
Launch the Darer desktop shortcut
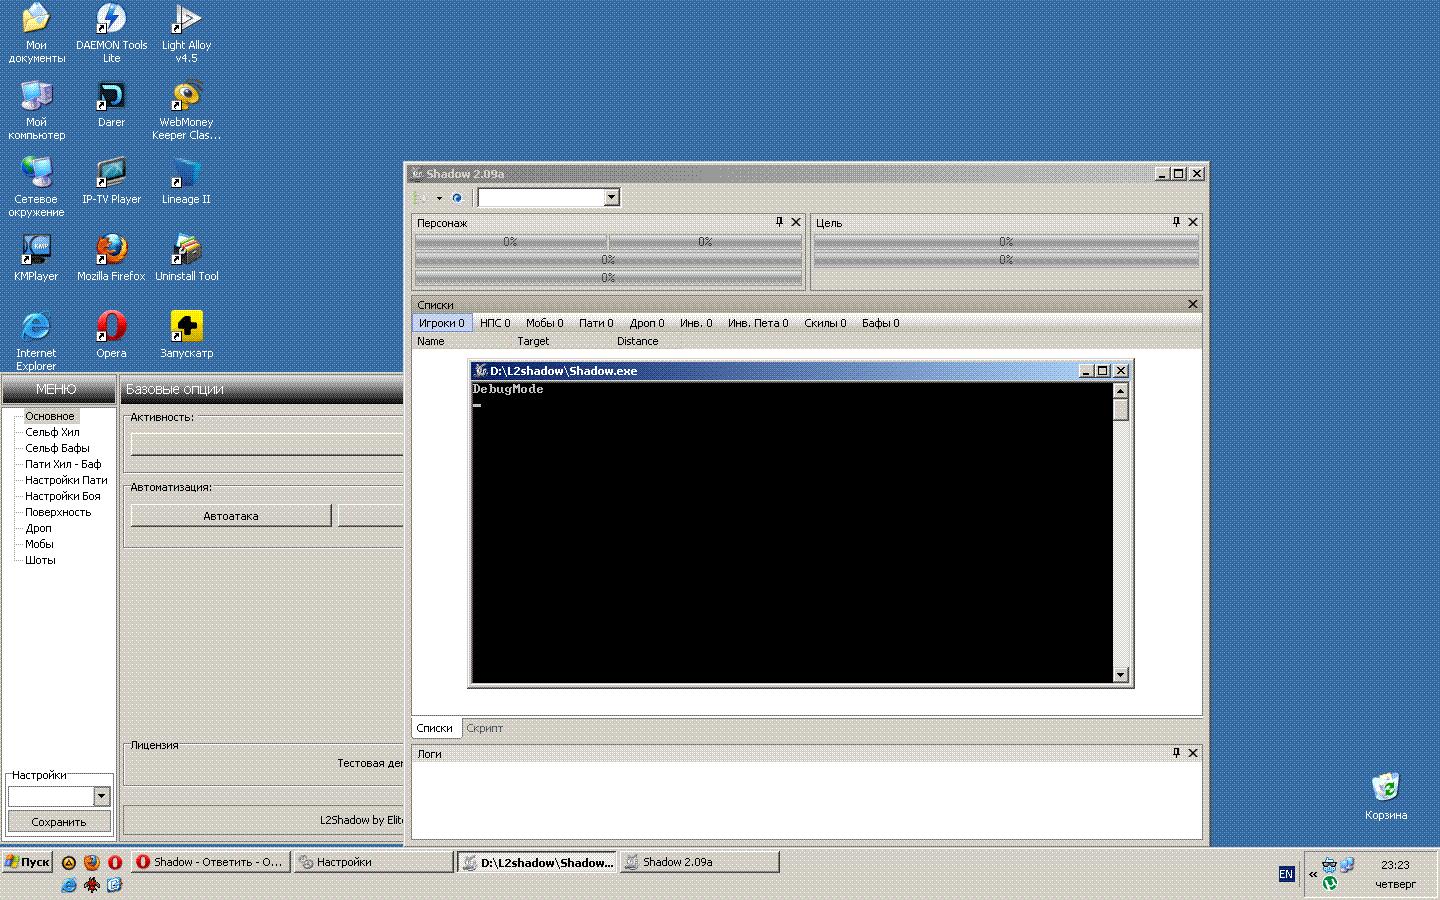111,104
